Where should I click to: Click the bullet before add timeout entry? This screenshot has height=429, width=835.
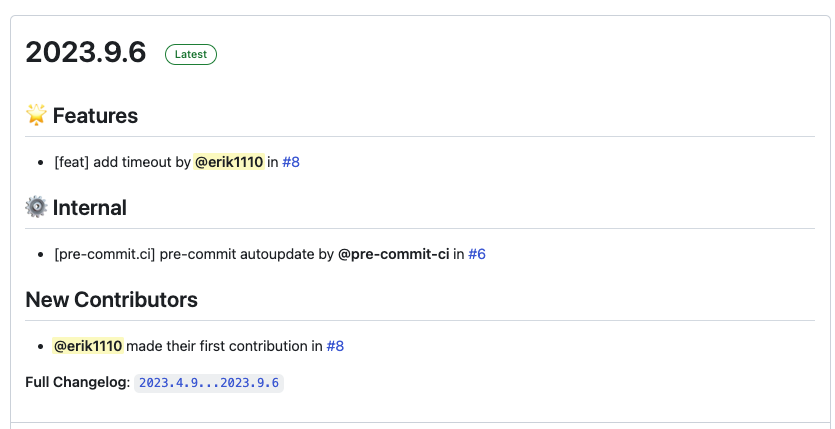tap(41, 162)
